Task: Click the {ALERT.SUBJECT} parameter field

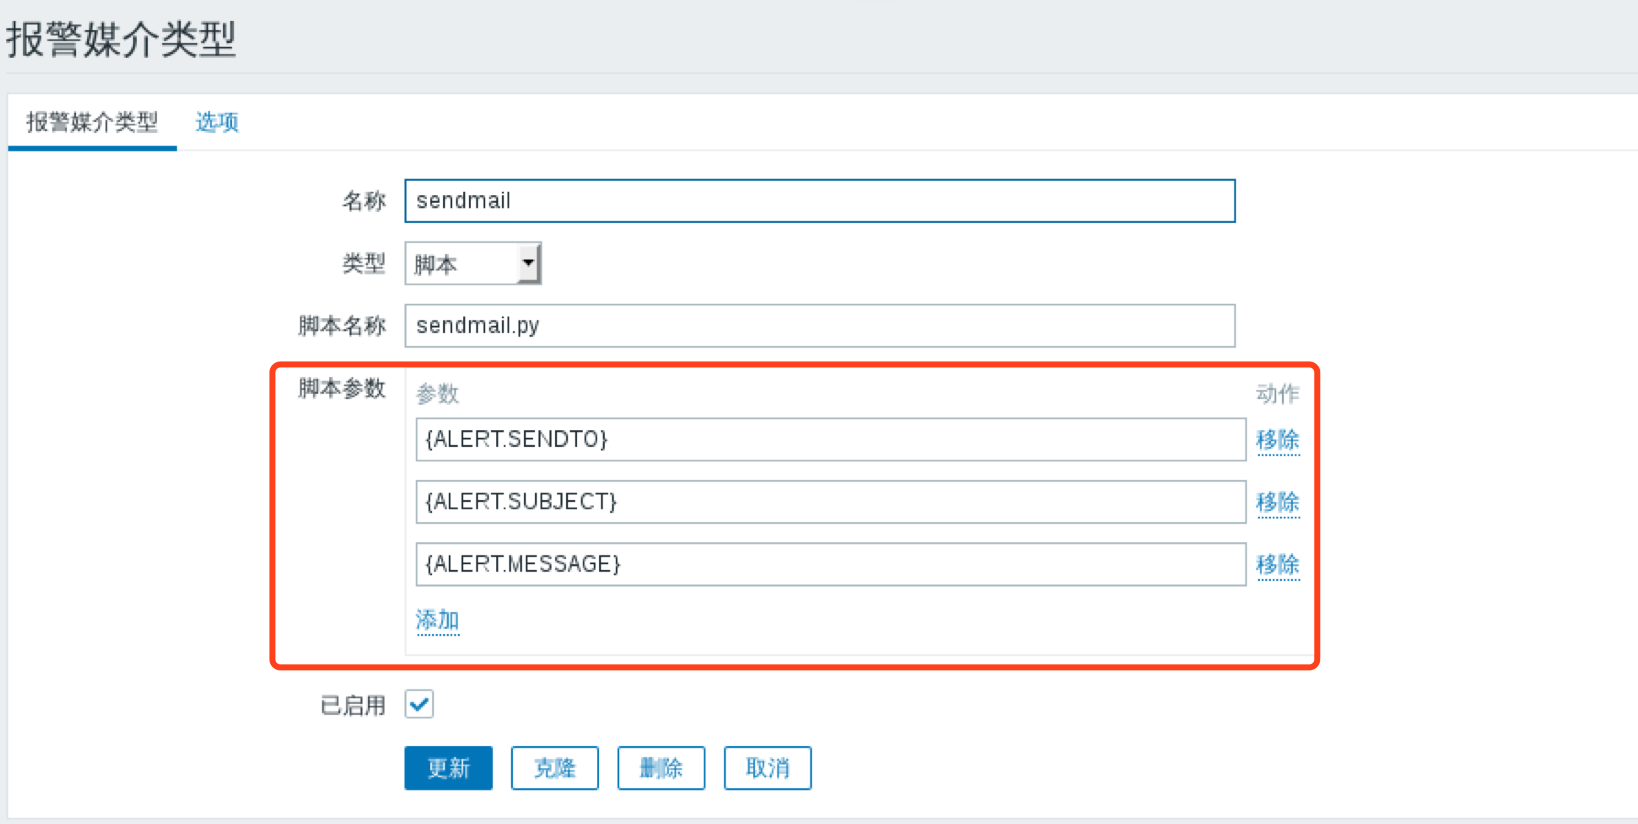Action: coord(830,502)
